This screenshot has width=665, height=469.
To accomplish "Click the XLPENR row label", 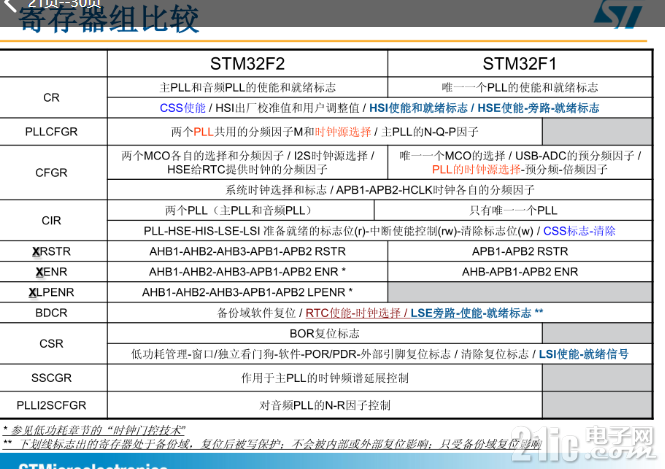I will point(51,292).
